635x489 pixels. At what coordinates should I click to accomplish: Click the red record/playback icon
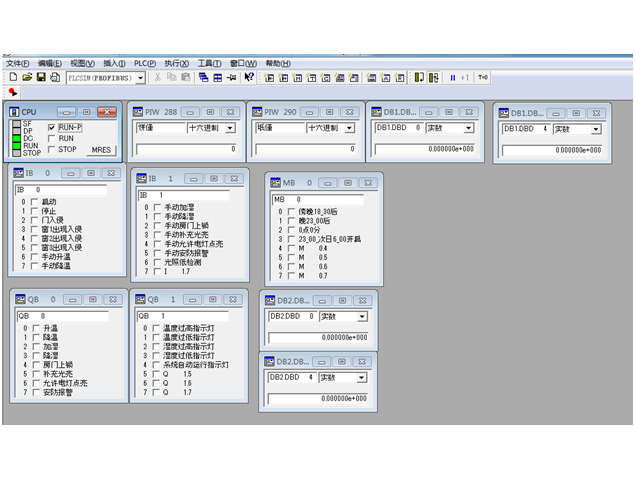coord(13,92)
